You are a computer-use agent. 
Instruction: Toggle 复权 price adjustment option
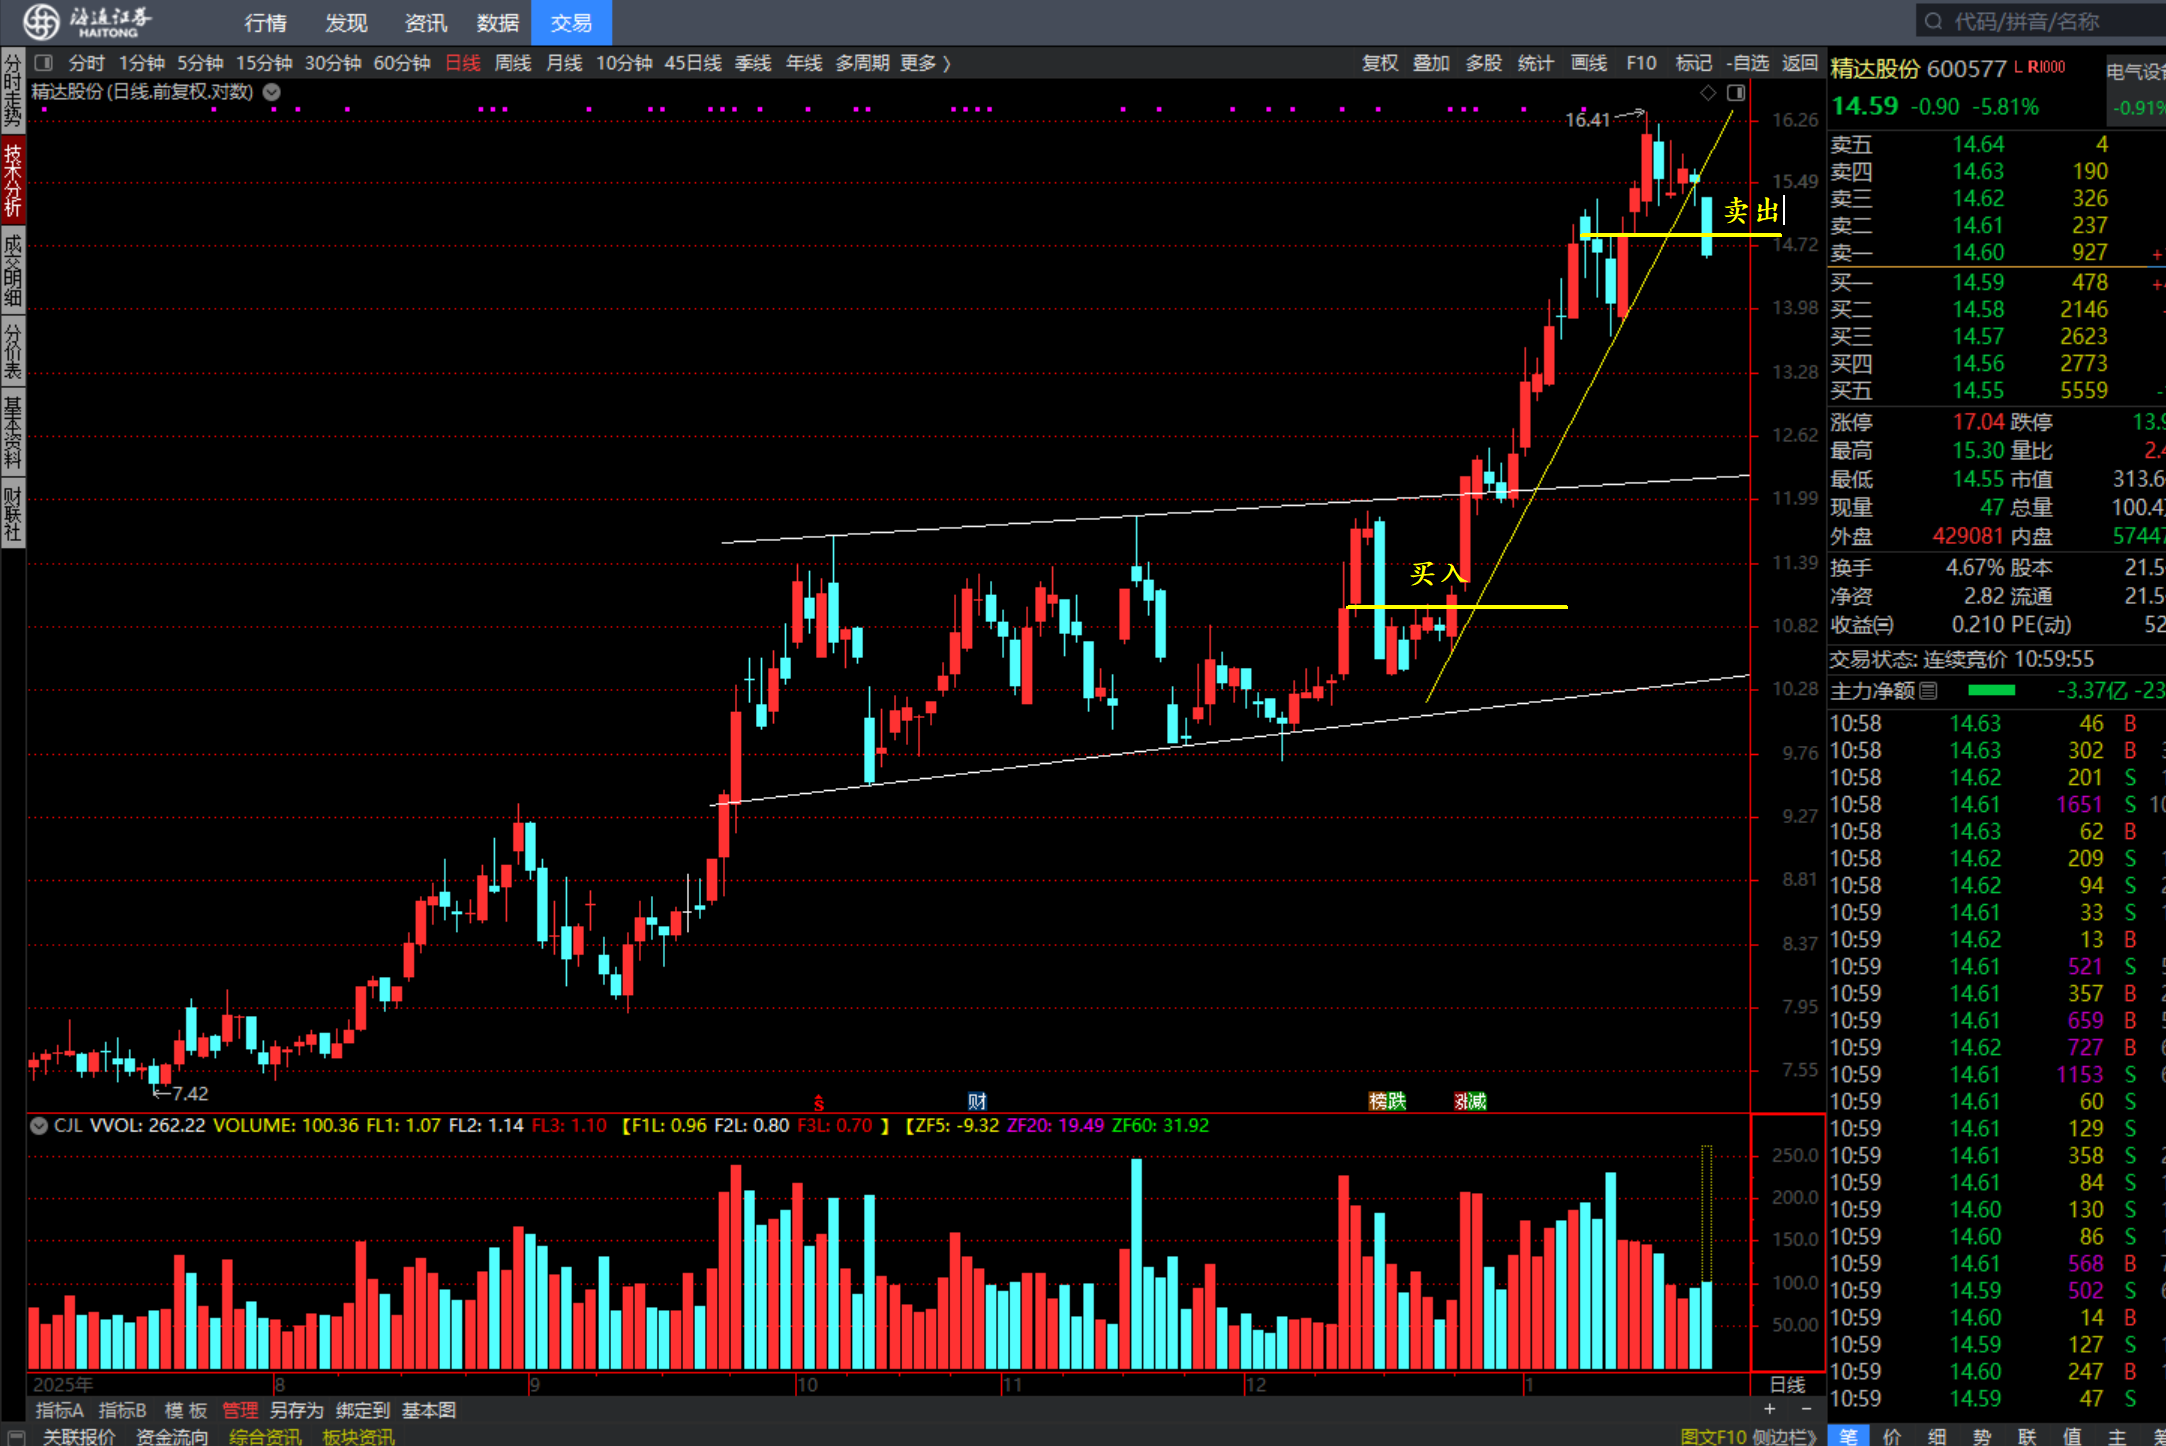[1380, 63]
